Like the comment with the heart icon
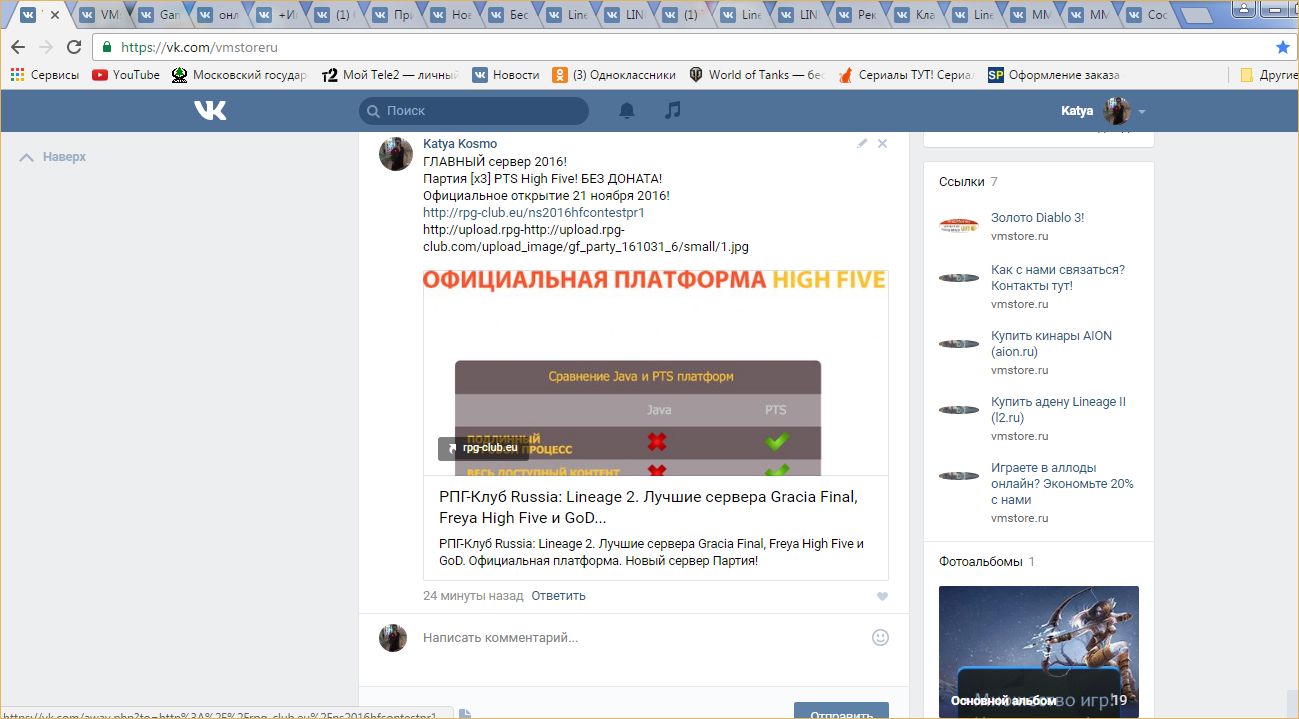Viewport: 1299px width, 719px height. (882, 597)
